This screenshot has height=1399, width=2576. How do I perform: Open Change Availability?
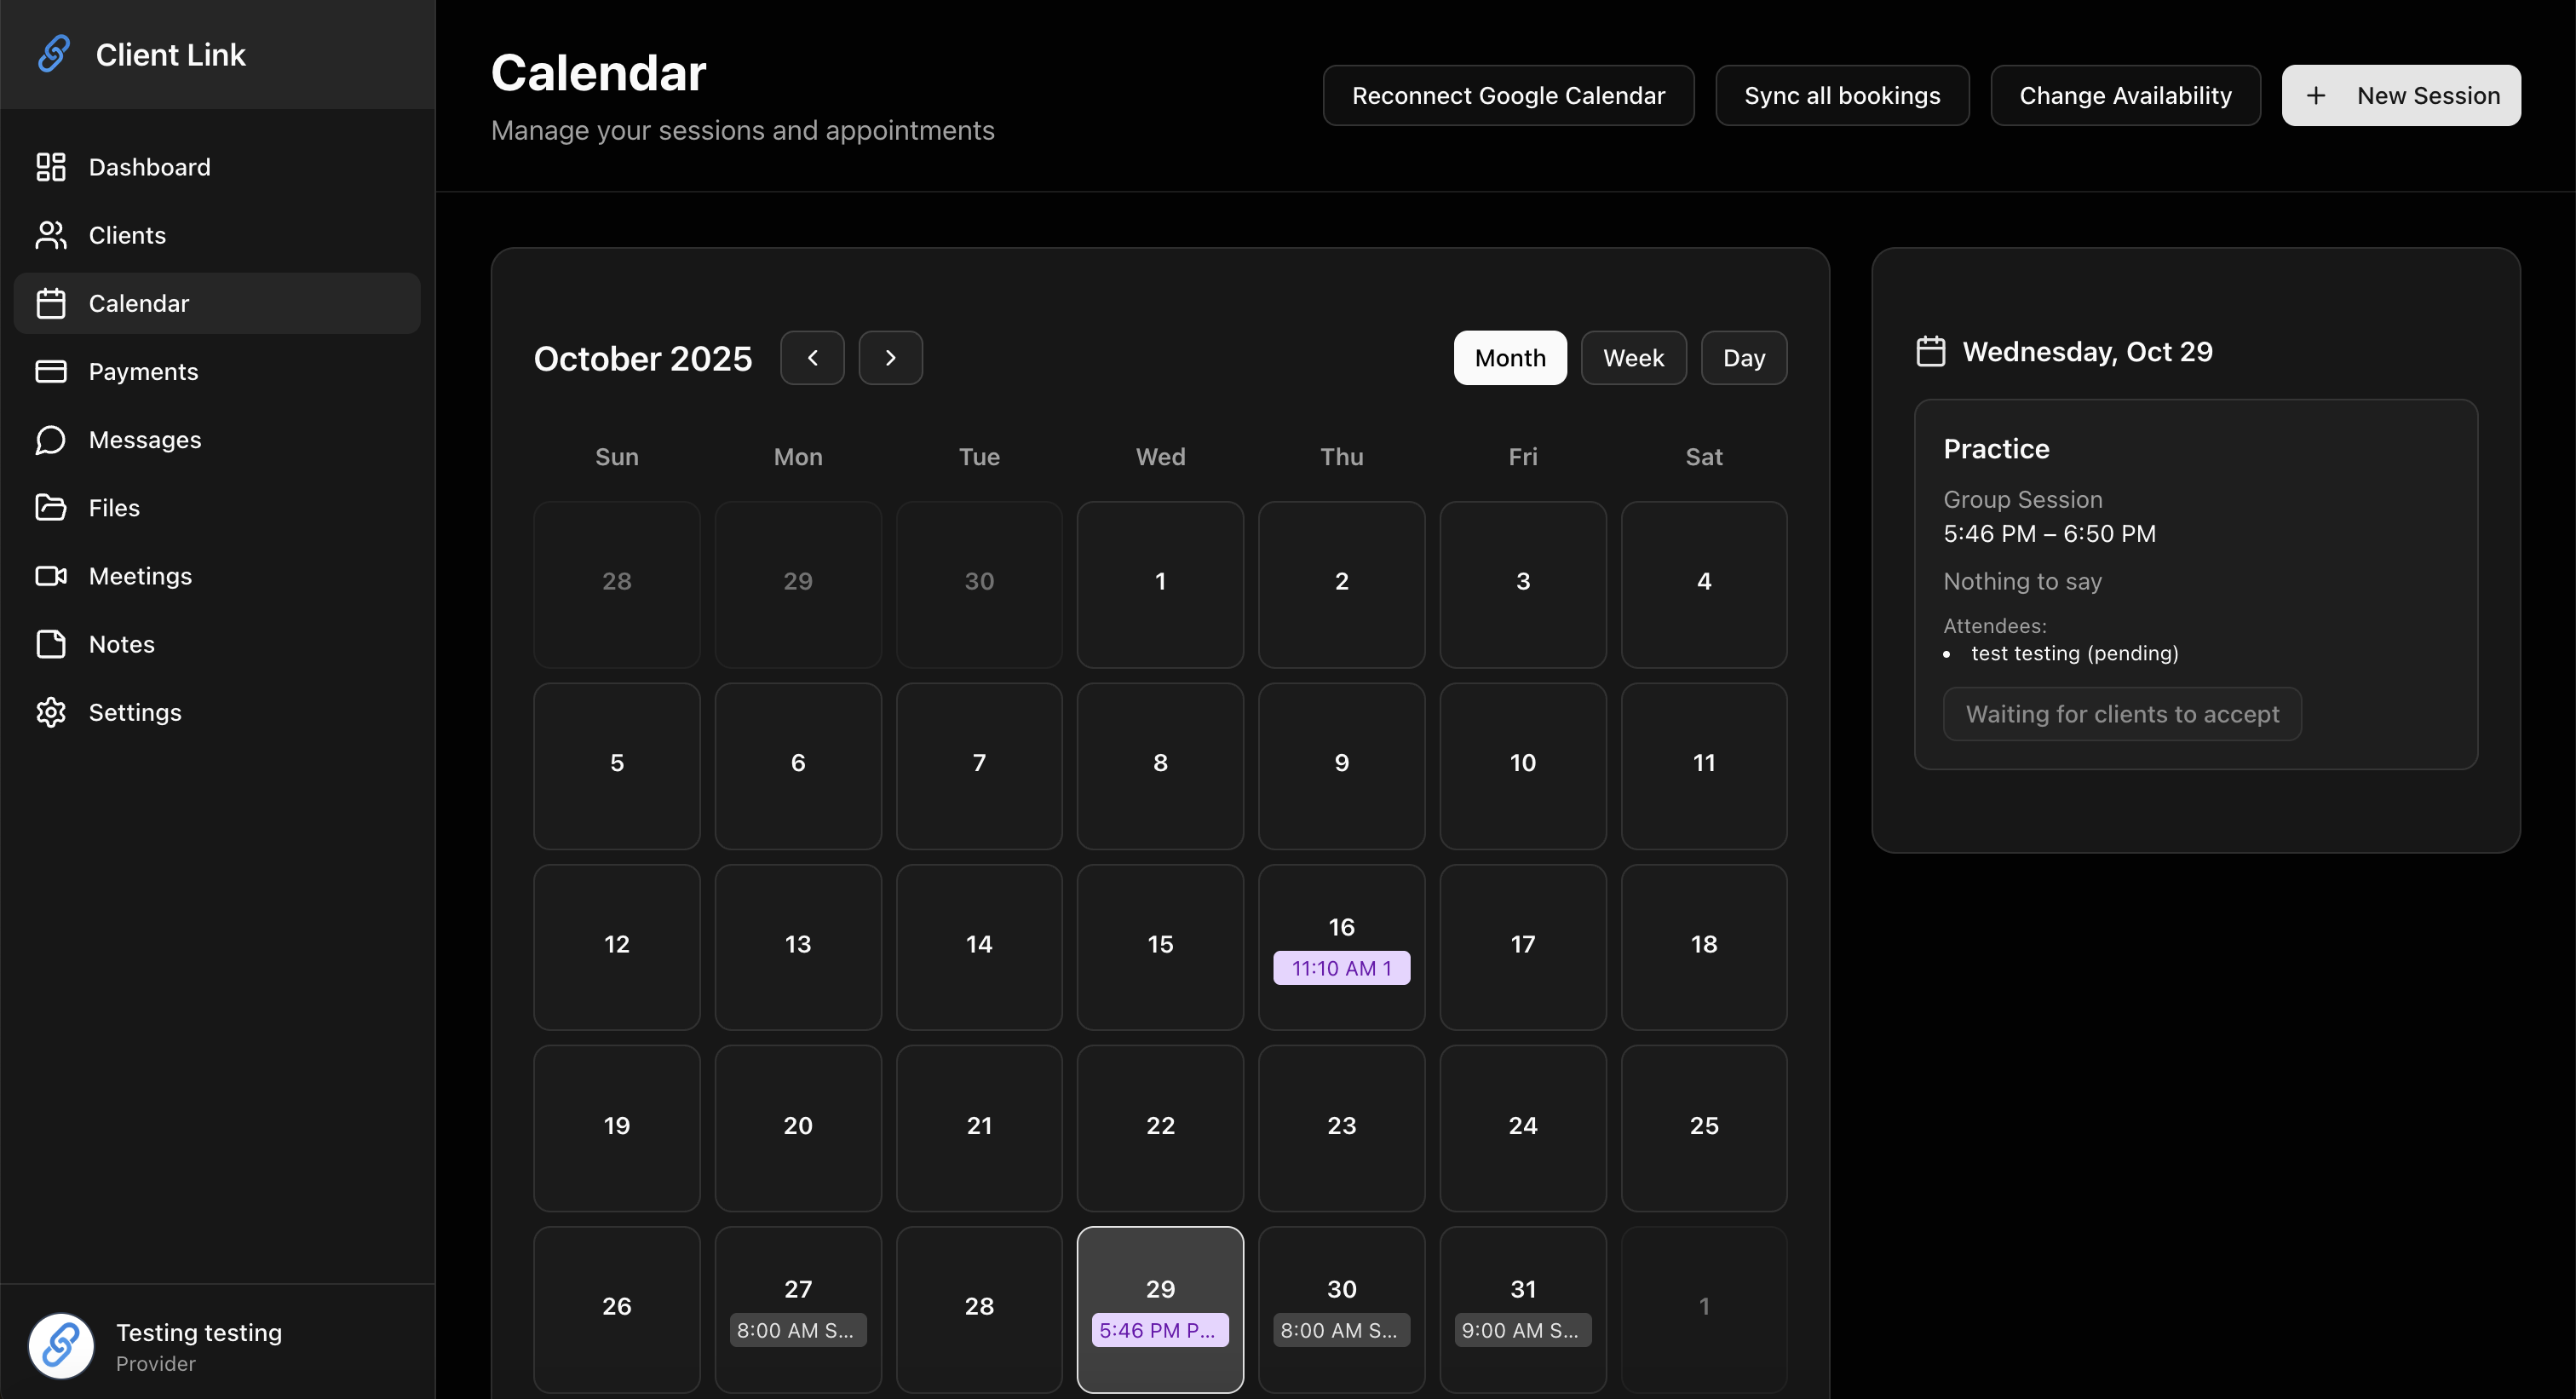pos(2125,96)
